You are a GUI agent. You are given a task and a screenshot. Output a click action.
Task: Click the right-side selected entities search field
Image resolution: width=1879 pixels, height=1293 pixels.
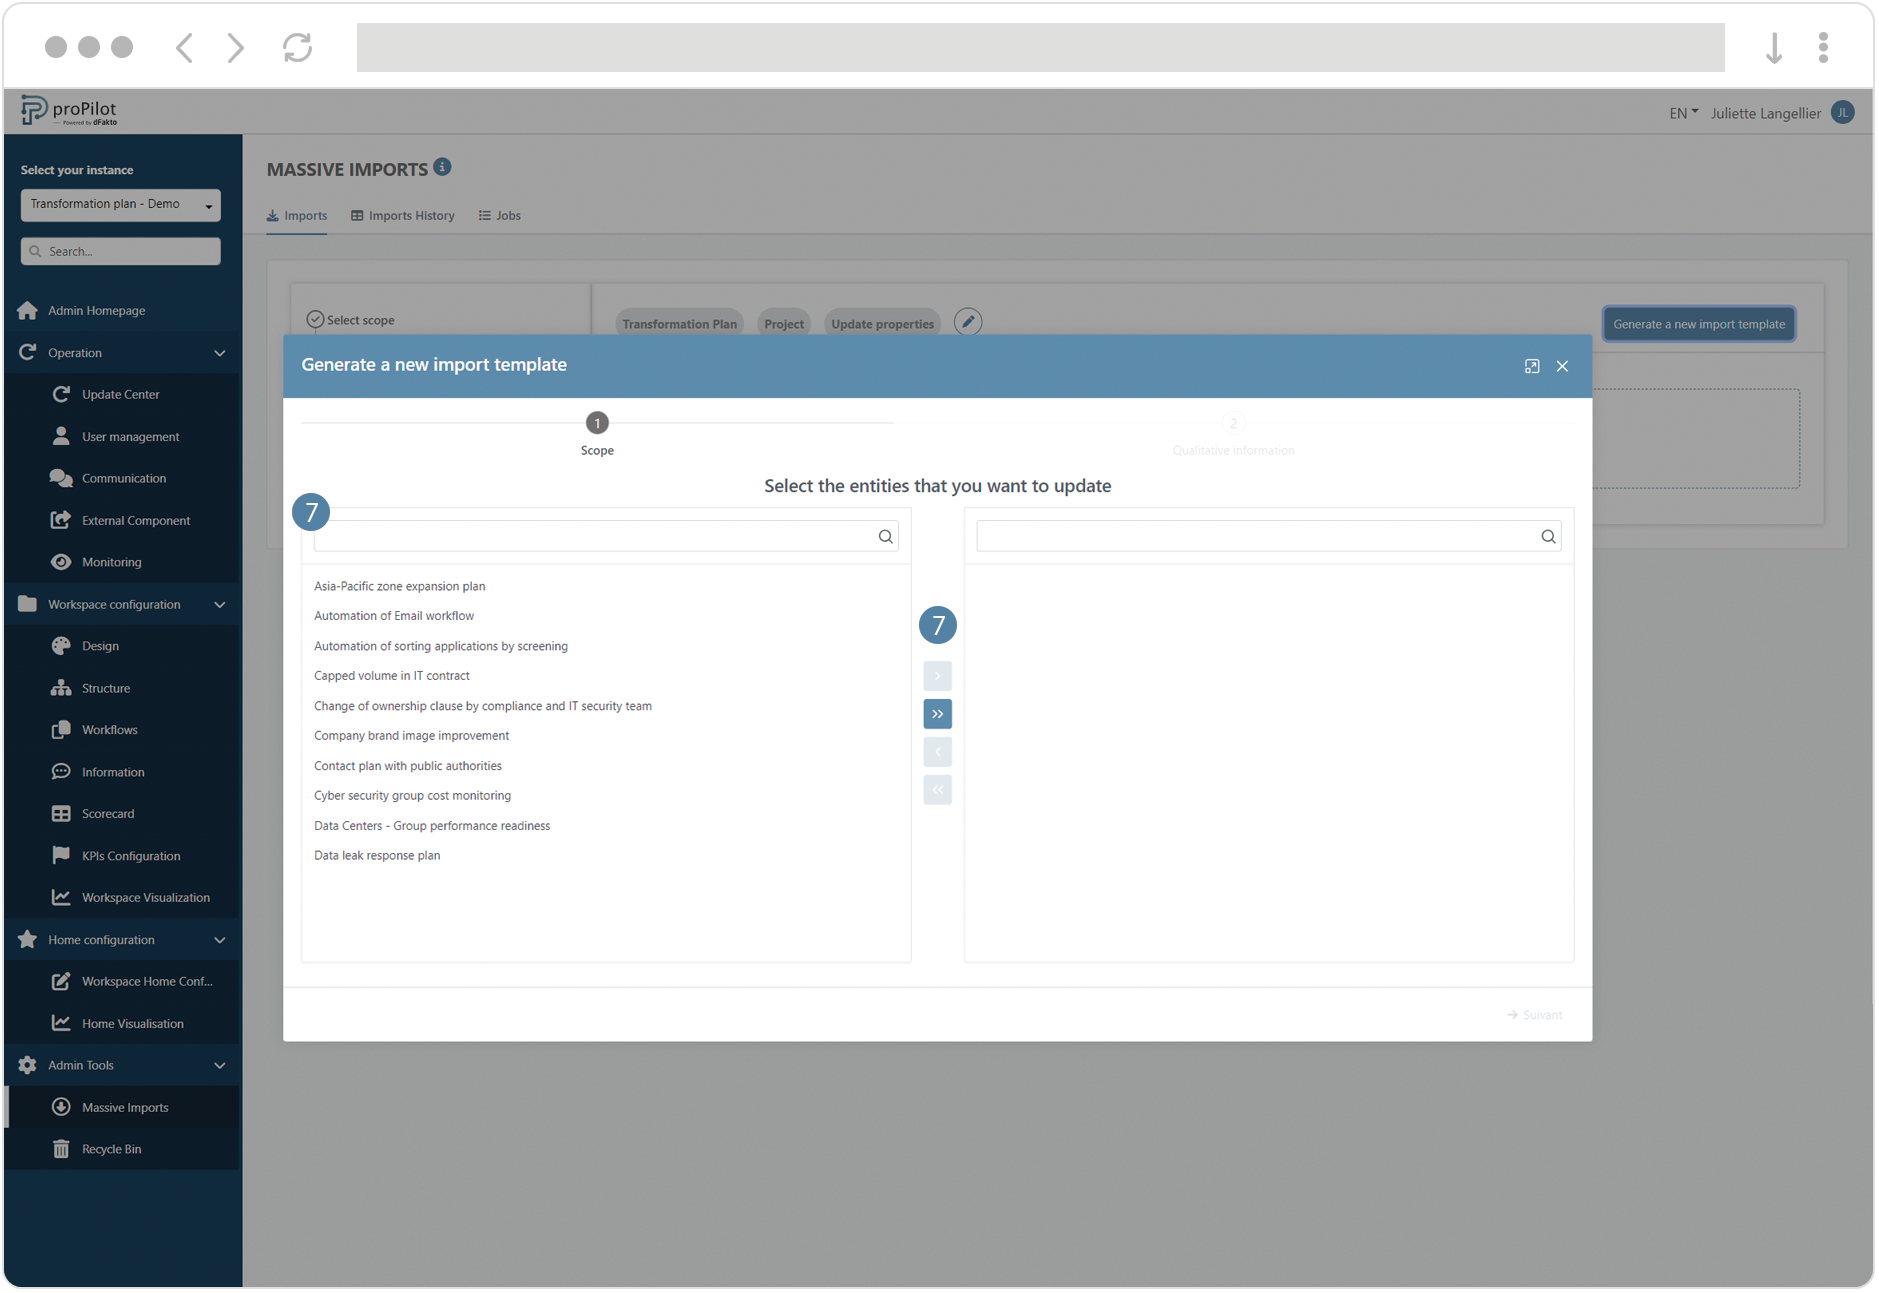pos(1256,537)
